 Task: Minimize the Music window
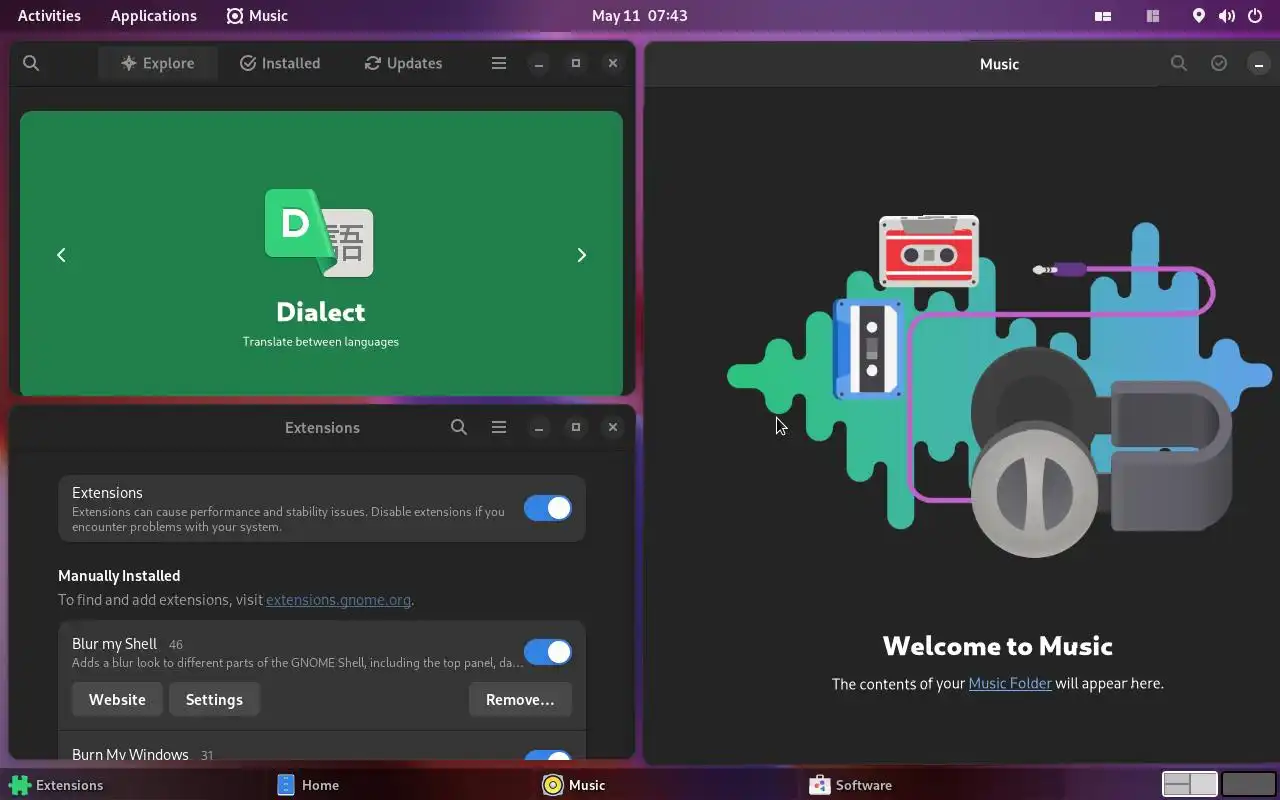coord(1259,64)
